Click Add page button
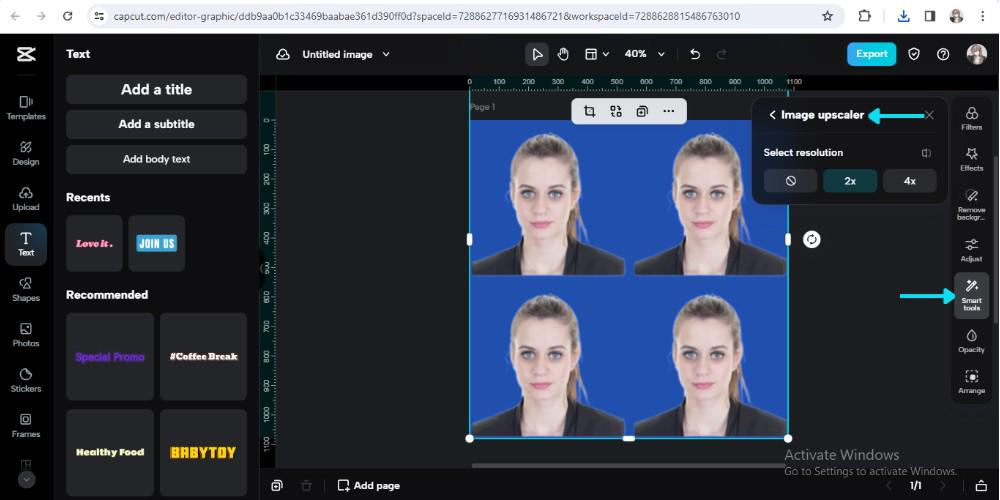1000x500 pixels. pyautogui.click(x=369, y=485)
